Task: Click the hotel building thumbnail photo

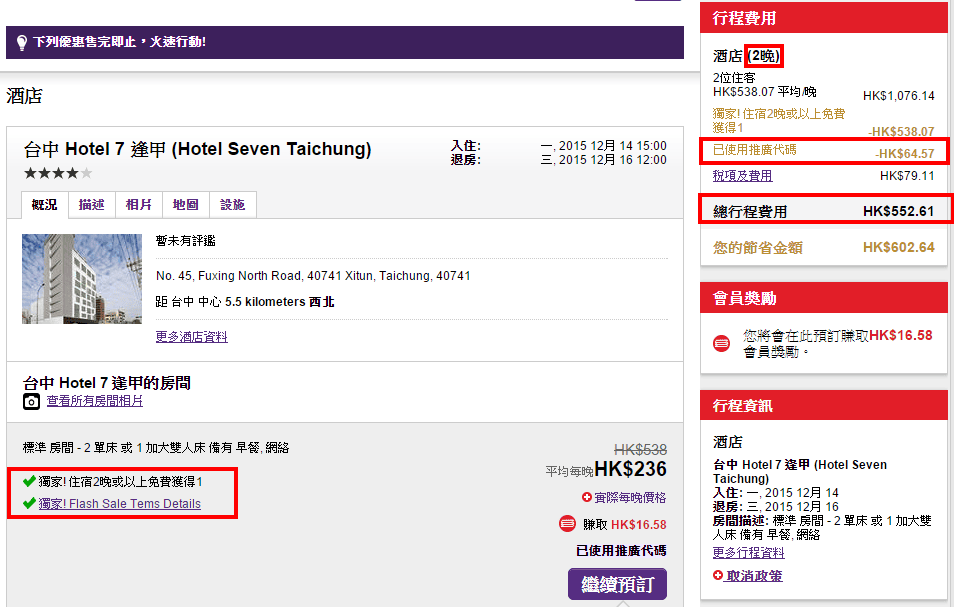Action: [68, 279]
